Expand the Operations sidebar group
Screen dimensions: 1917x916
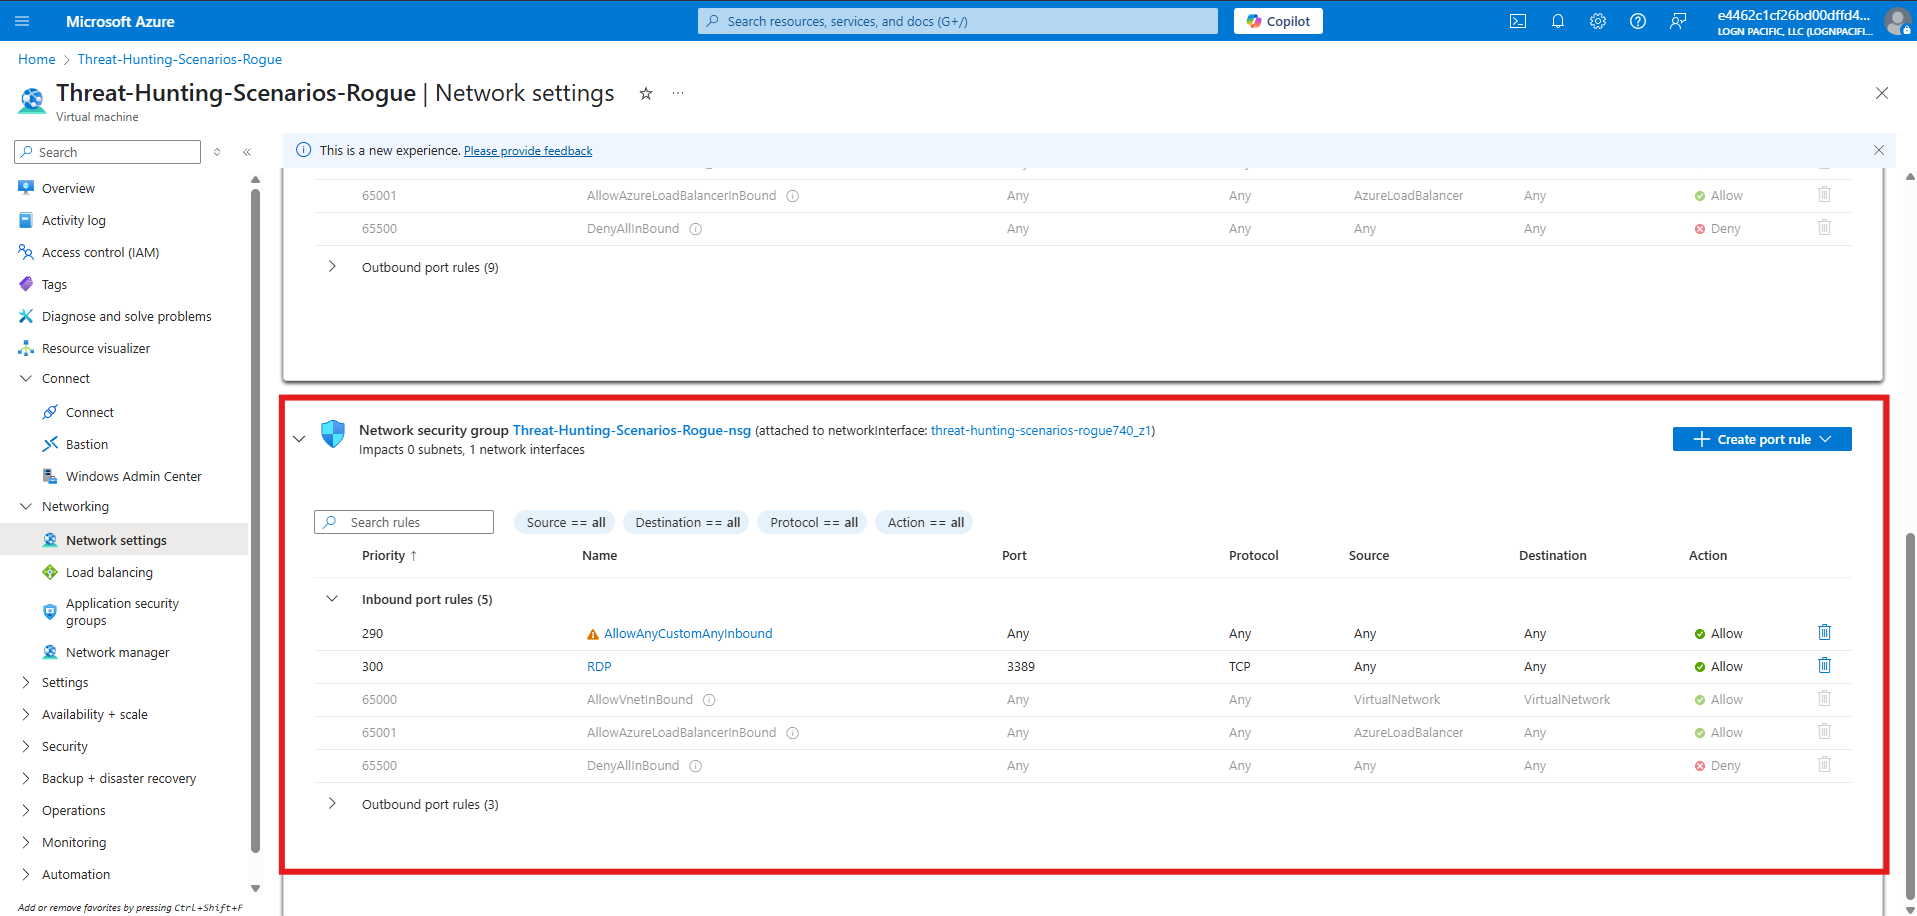pos(26,810)
